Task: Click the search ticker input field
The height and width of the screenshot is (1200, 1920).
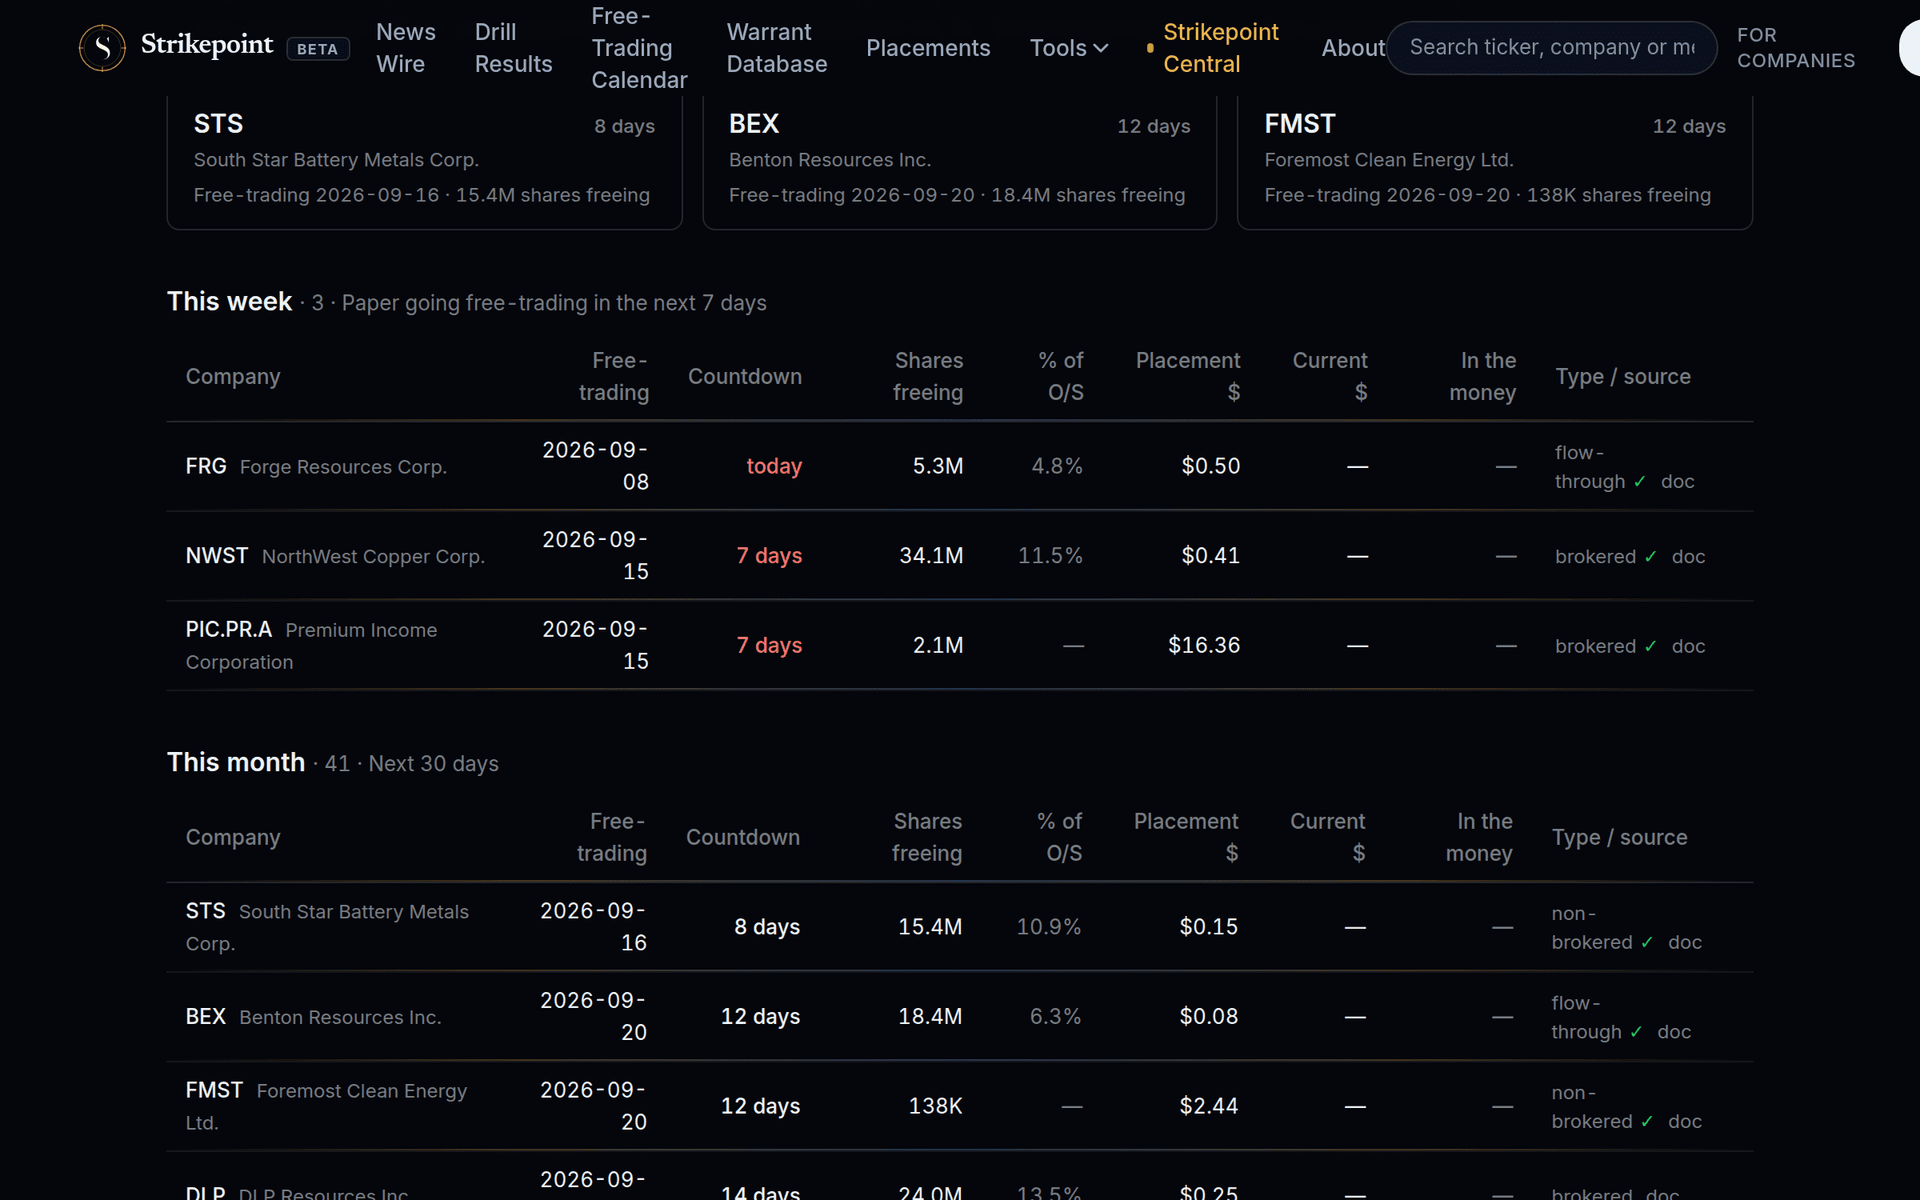Action: point(1552,47)
